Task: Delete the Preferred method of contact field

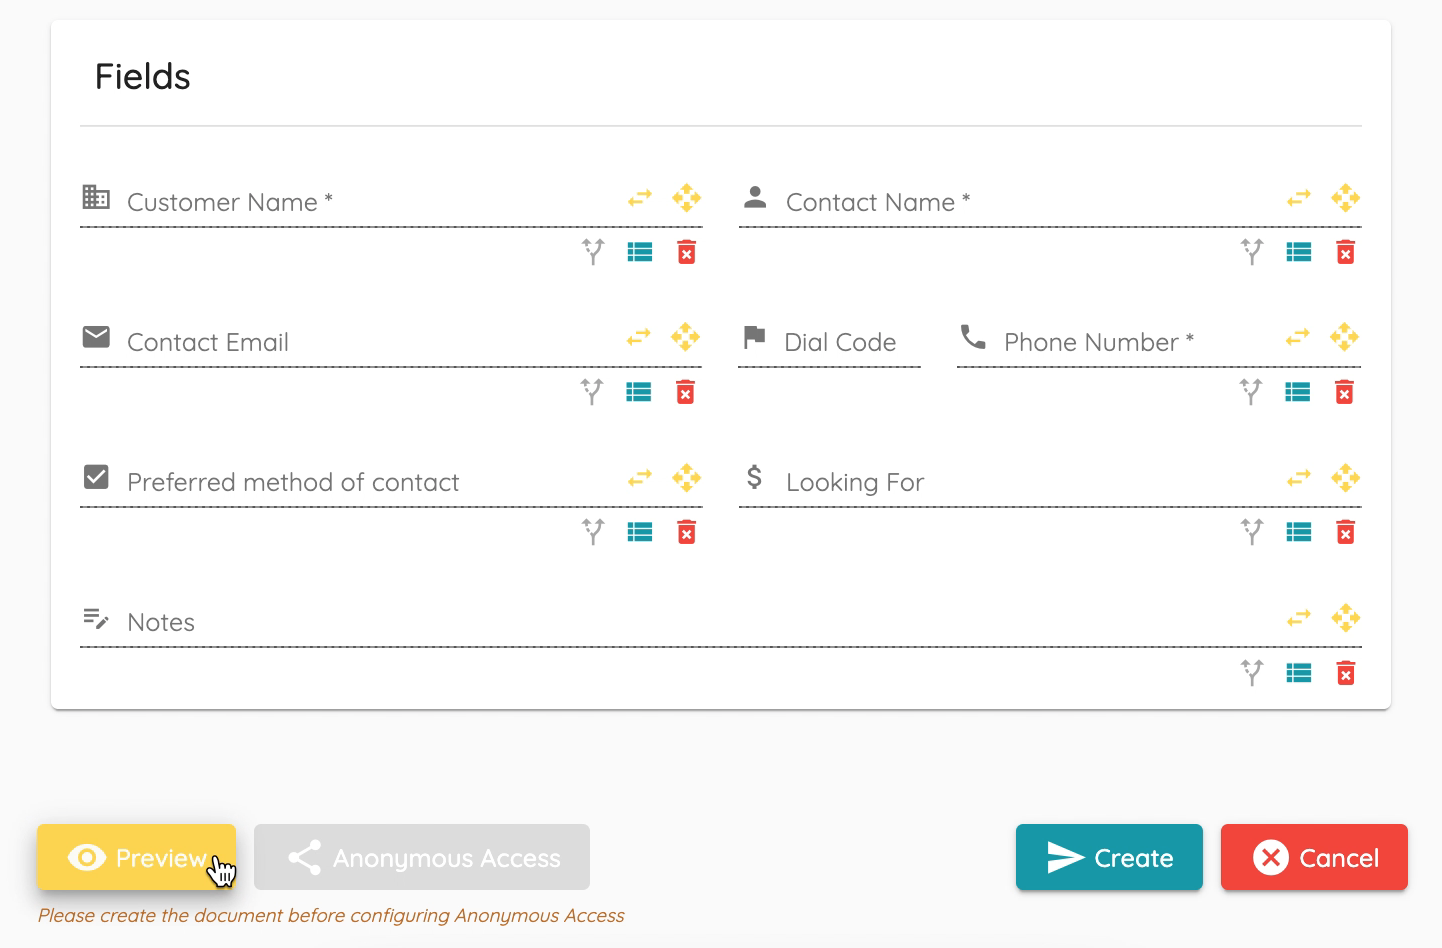Action: coord(687,532)
